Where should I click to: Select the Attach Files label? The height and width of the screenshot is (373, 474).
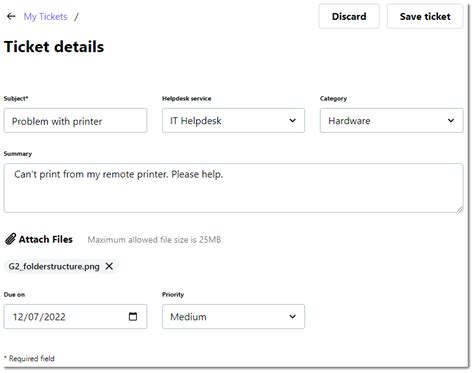point(46,239)
